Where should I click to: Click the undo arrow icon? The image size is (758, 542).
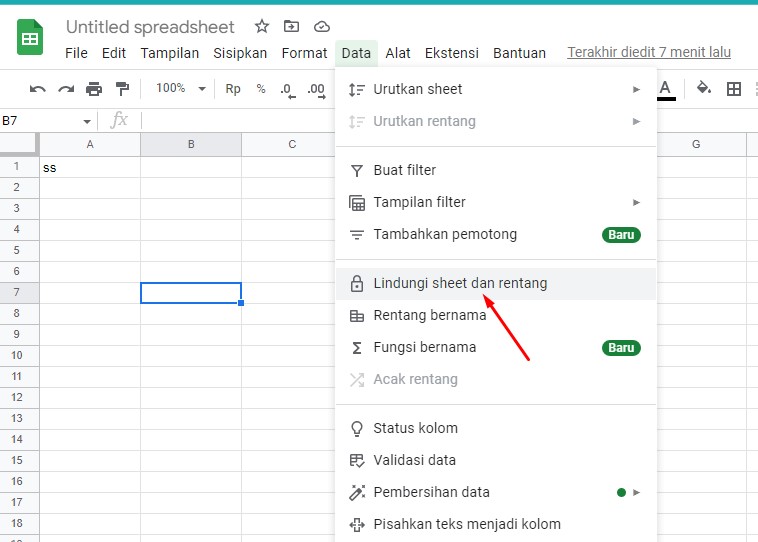[x=38, y=89]
